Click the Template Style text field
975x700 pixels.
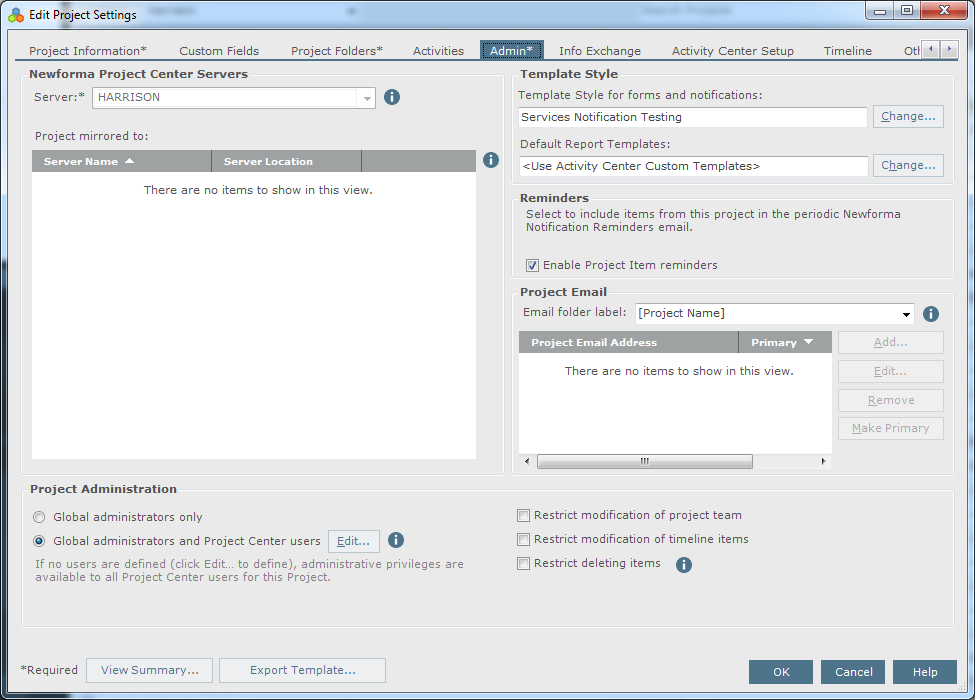(693, 117)
